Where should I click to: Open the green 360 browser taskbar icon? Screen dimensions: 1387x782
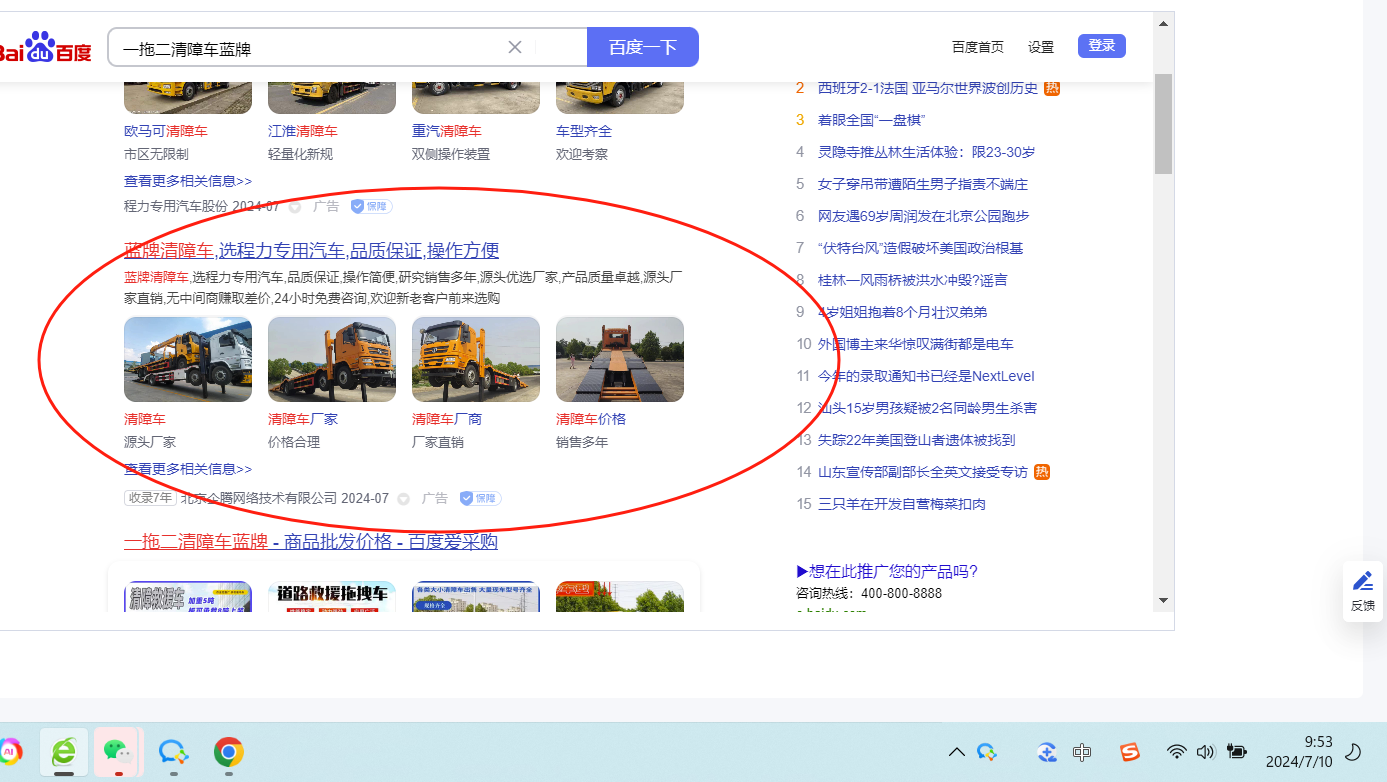[64, 752]
